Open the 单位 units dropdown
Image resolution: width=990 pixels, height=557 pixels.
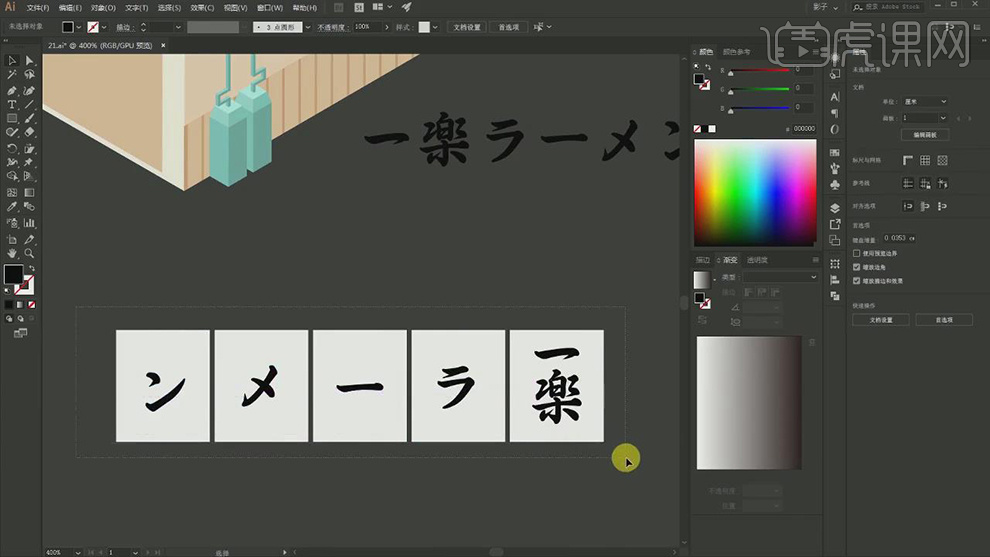tap(926, 102)
